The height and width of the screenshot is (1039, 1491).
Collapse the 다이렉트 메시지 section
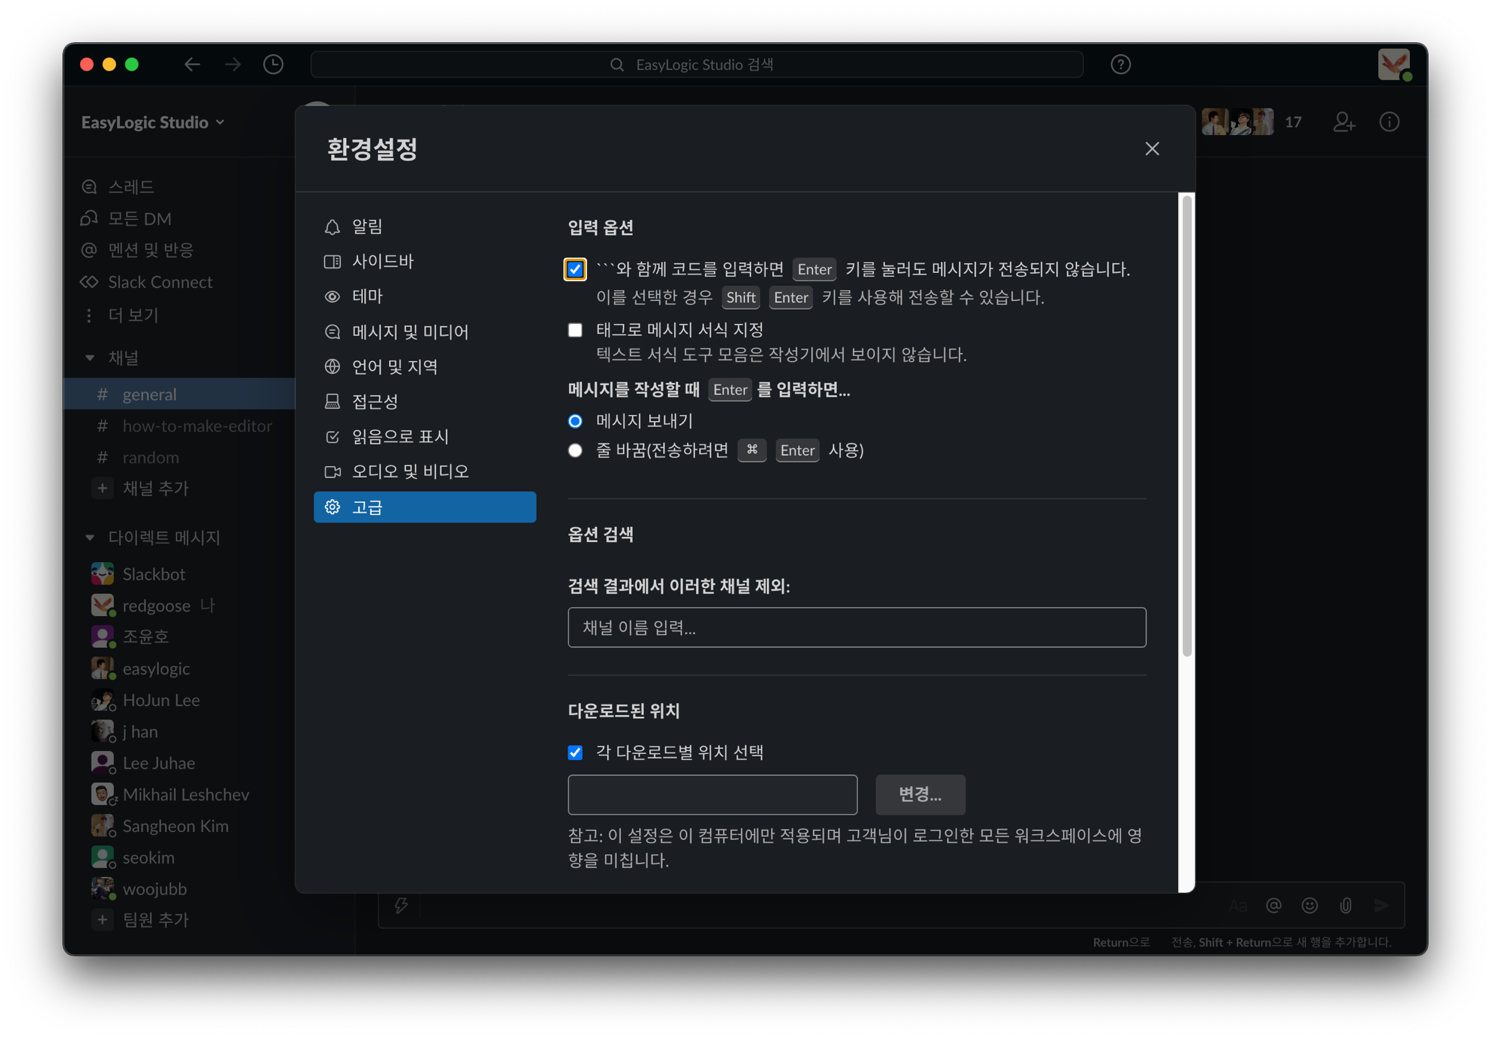coord(90,538)
